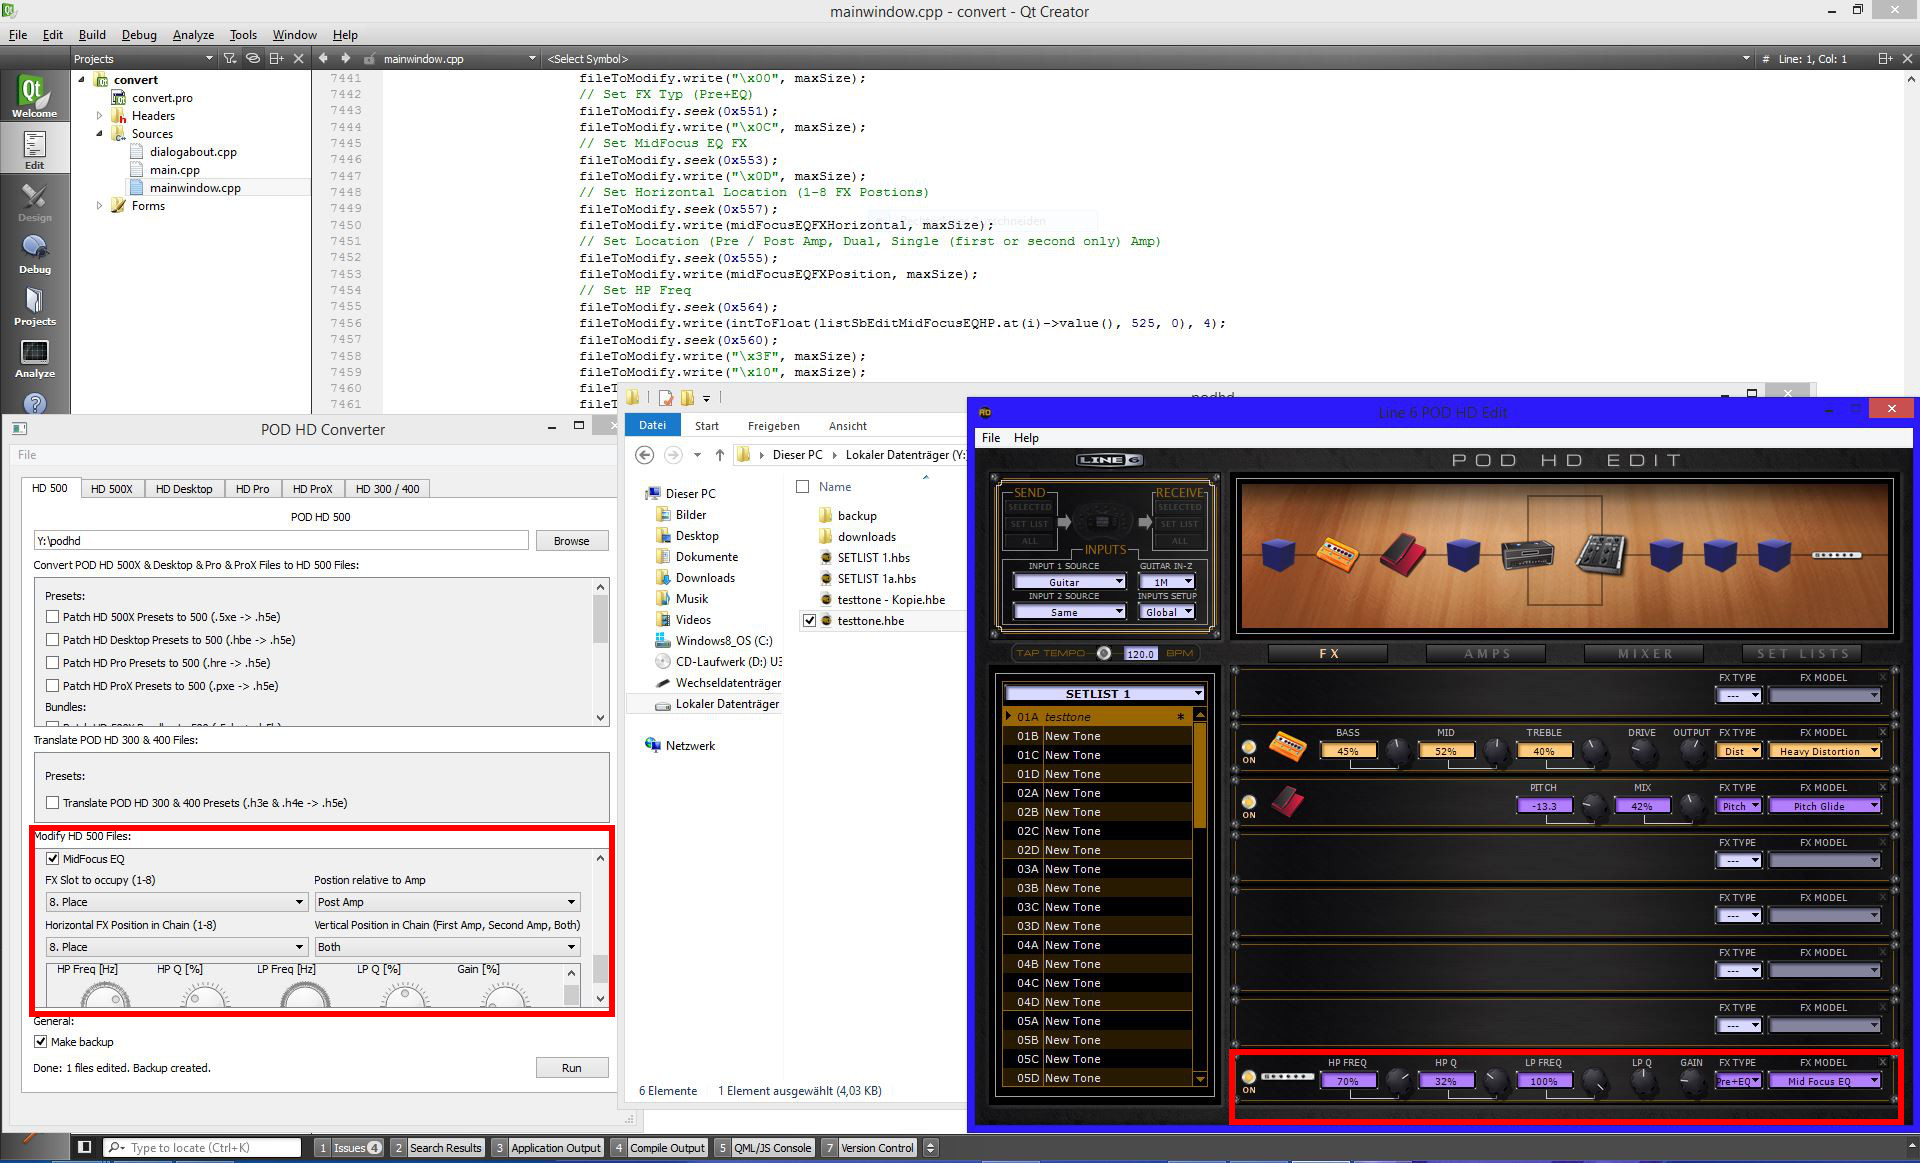Open Input 1 Source Guitar dropdown
Image resolution: width=1920 pixels, height=1163 pixels.
[x=1069, y=582]
